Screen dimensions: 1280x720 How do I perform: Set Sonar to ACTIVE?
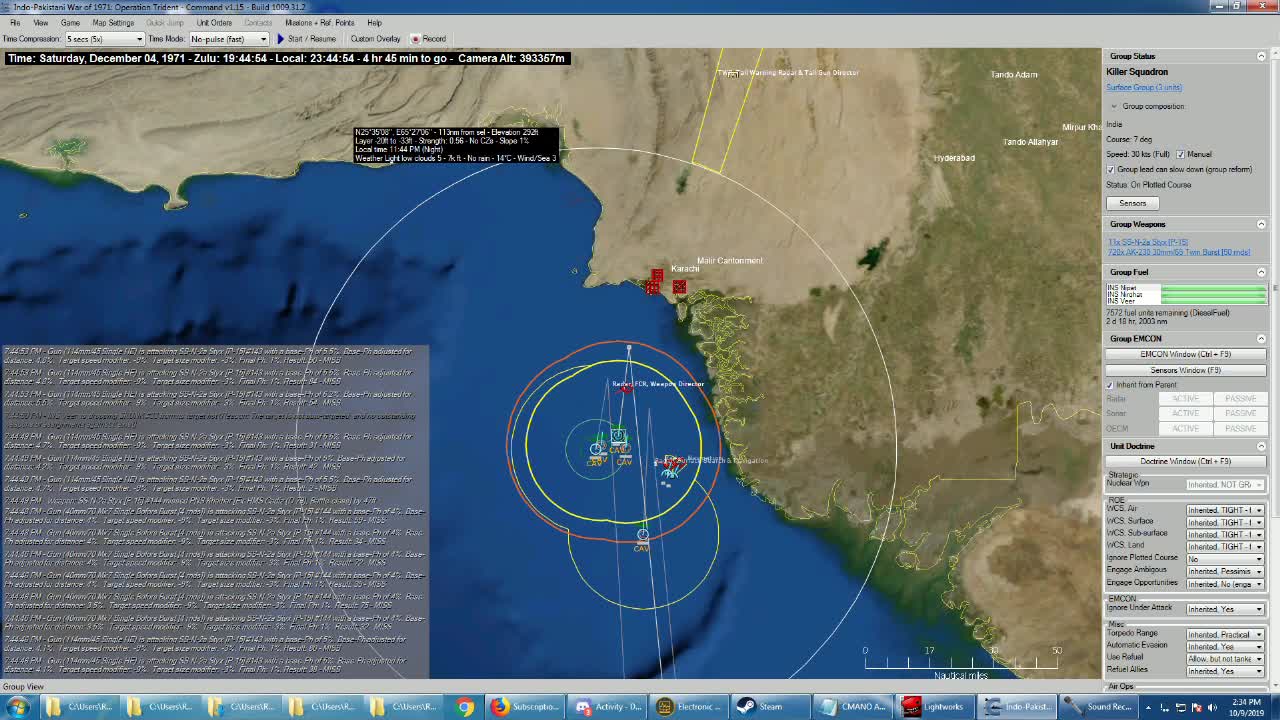click(x=1185, y=413)
